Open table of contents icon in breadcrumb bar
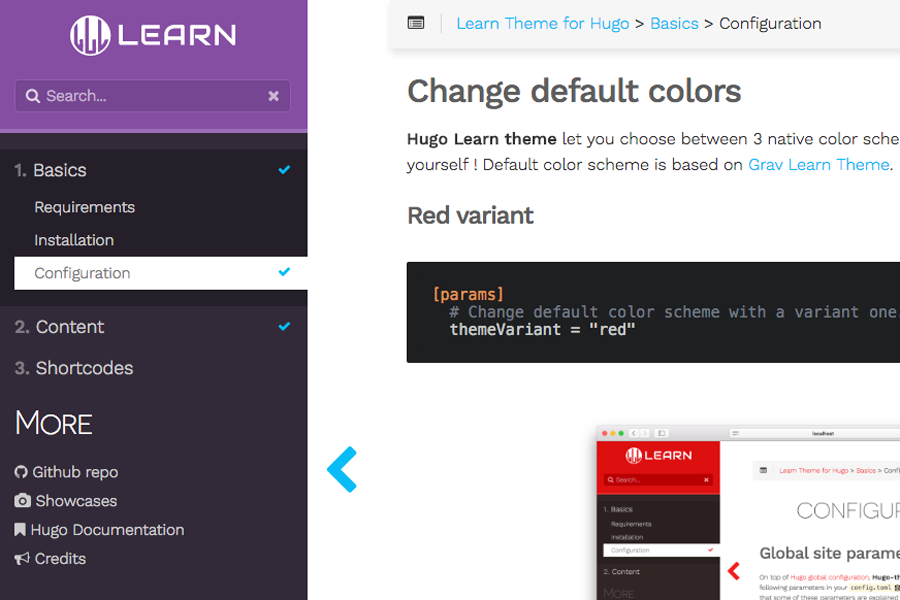This screenshot has width=900, height=600. 416,23
